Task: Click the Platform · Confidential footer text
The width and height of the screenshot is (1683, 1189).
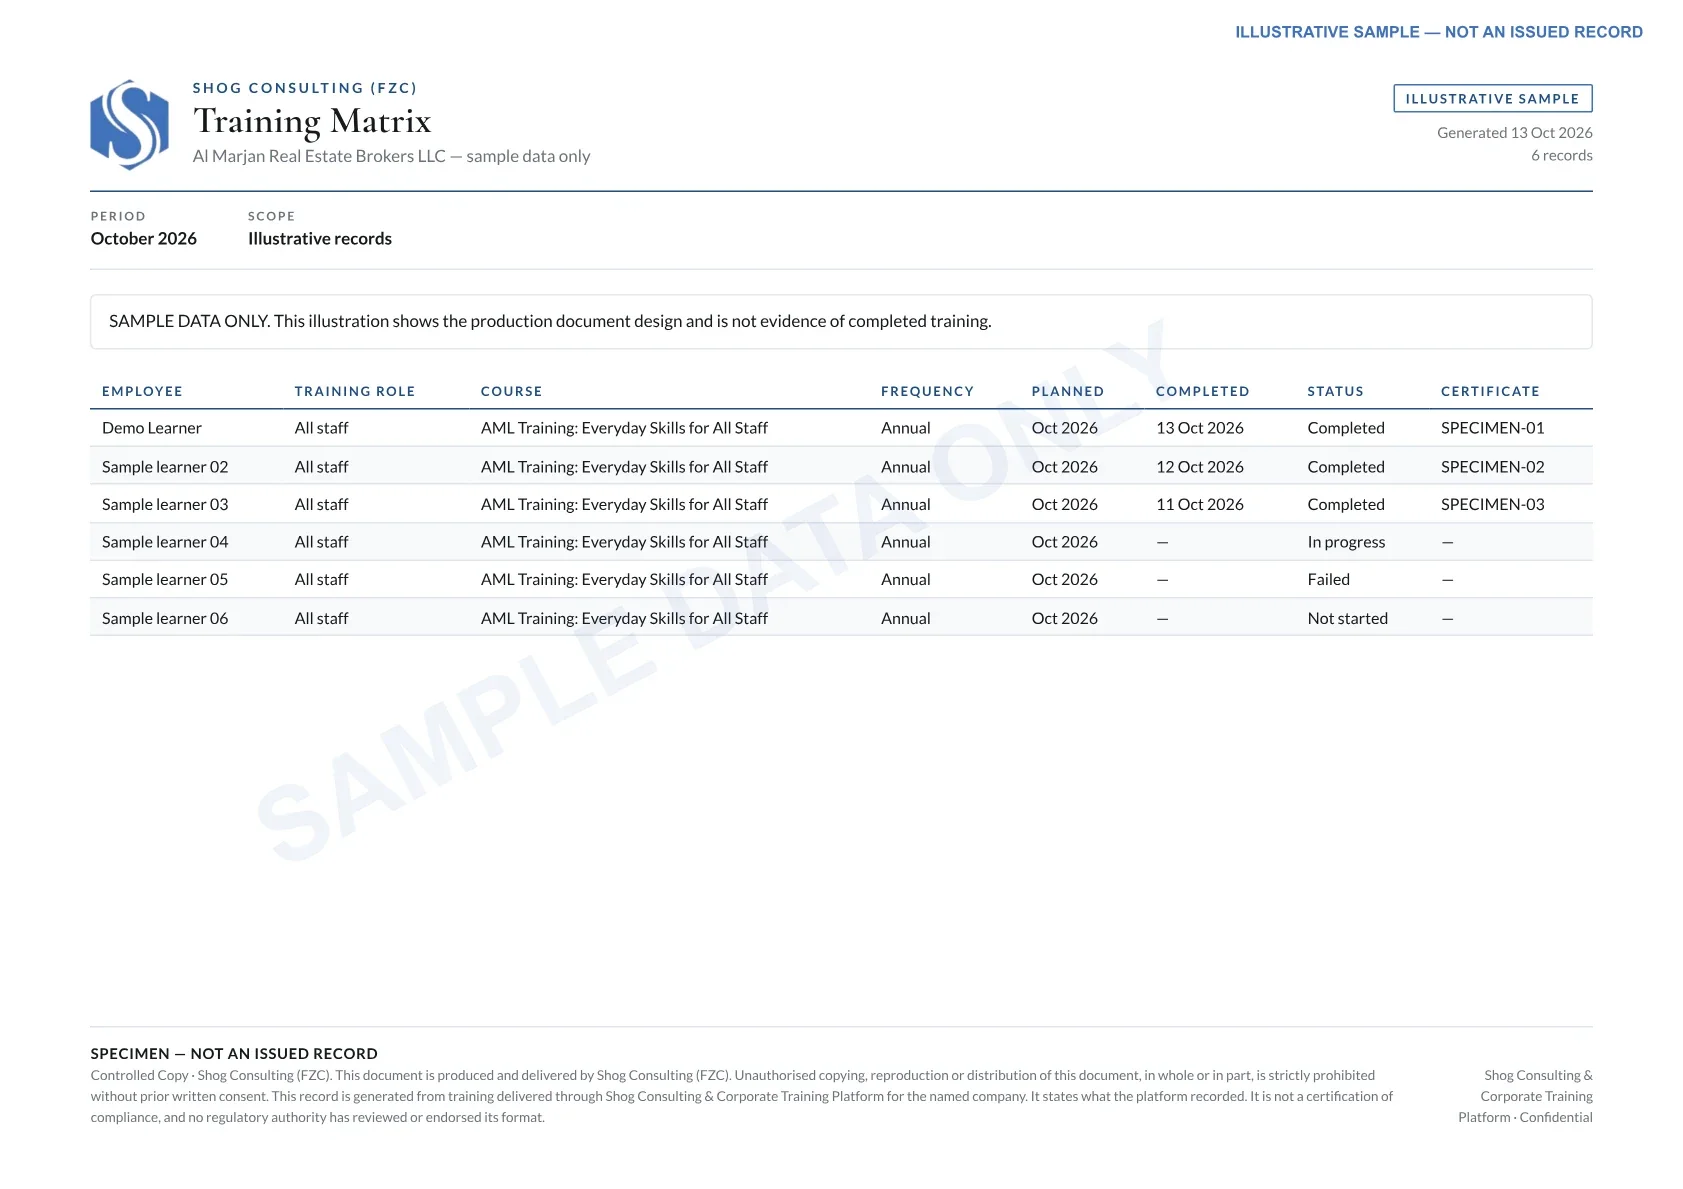Action: [x=1525, y=1118]
